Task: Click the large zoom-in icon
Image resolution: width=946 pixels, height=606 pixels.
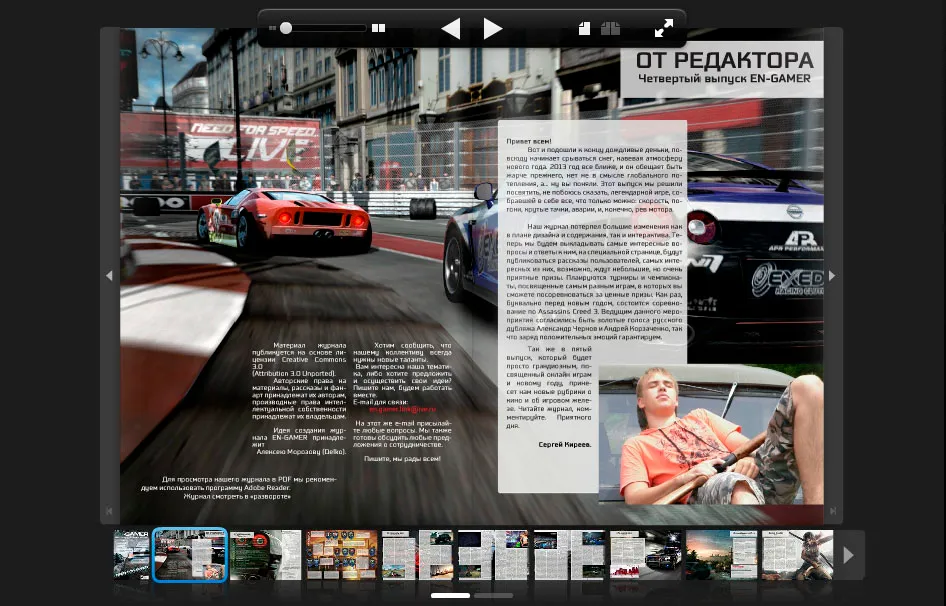Action: coord(378,29)
